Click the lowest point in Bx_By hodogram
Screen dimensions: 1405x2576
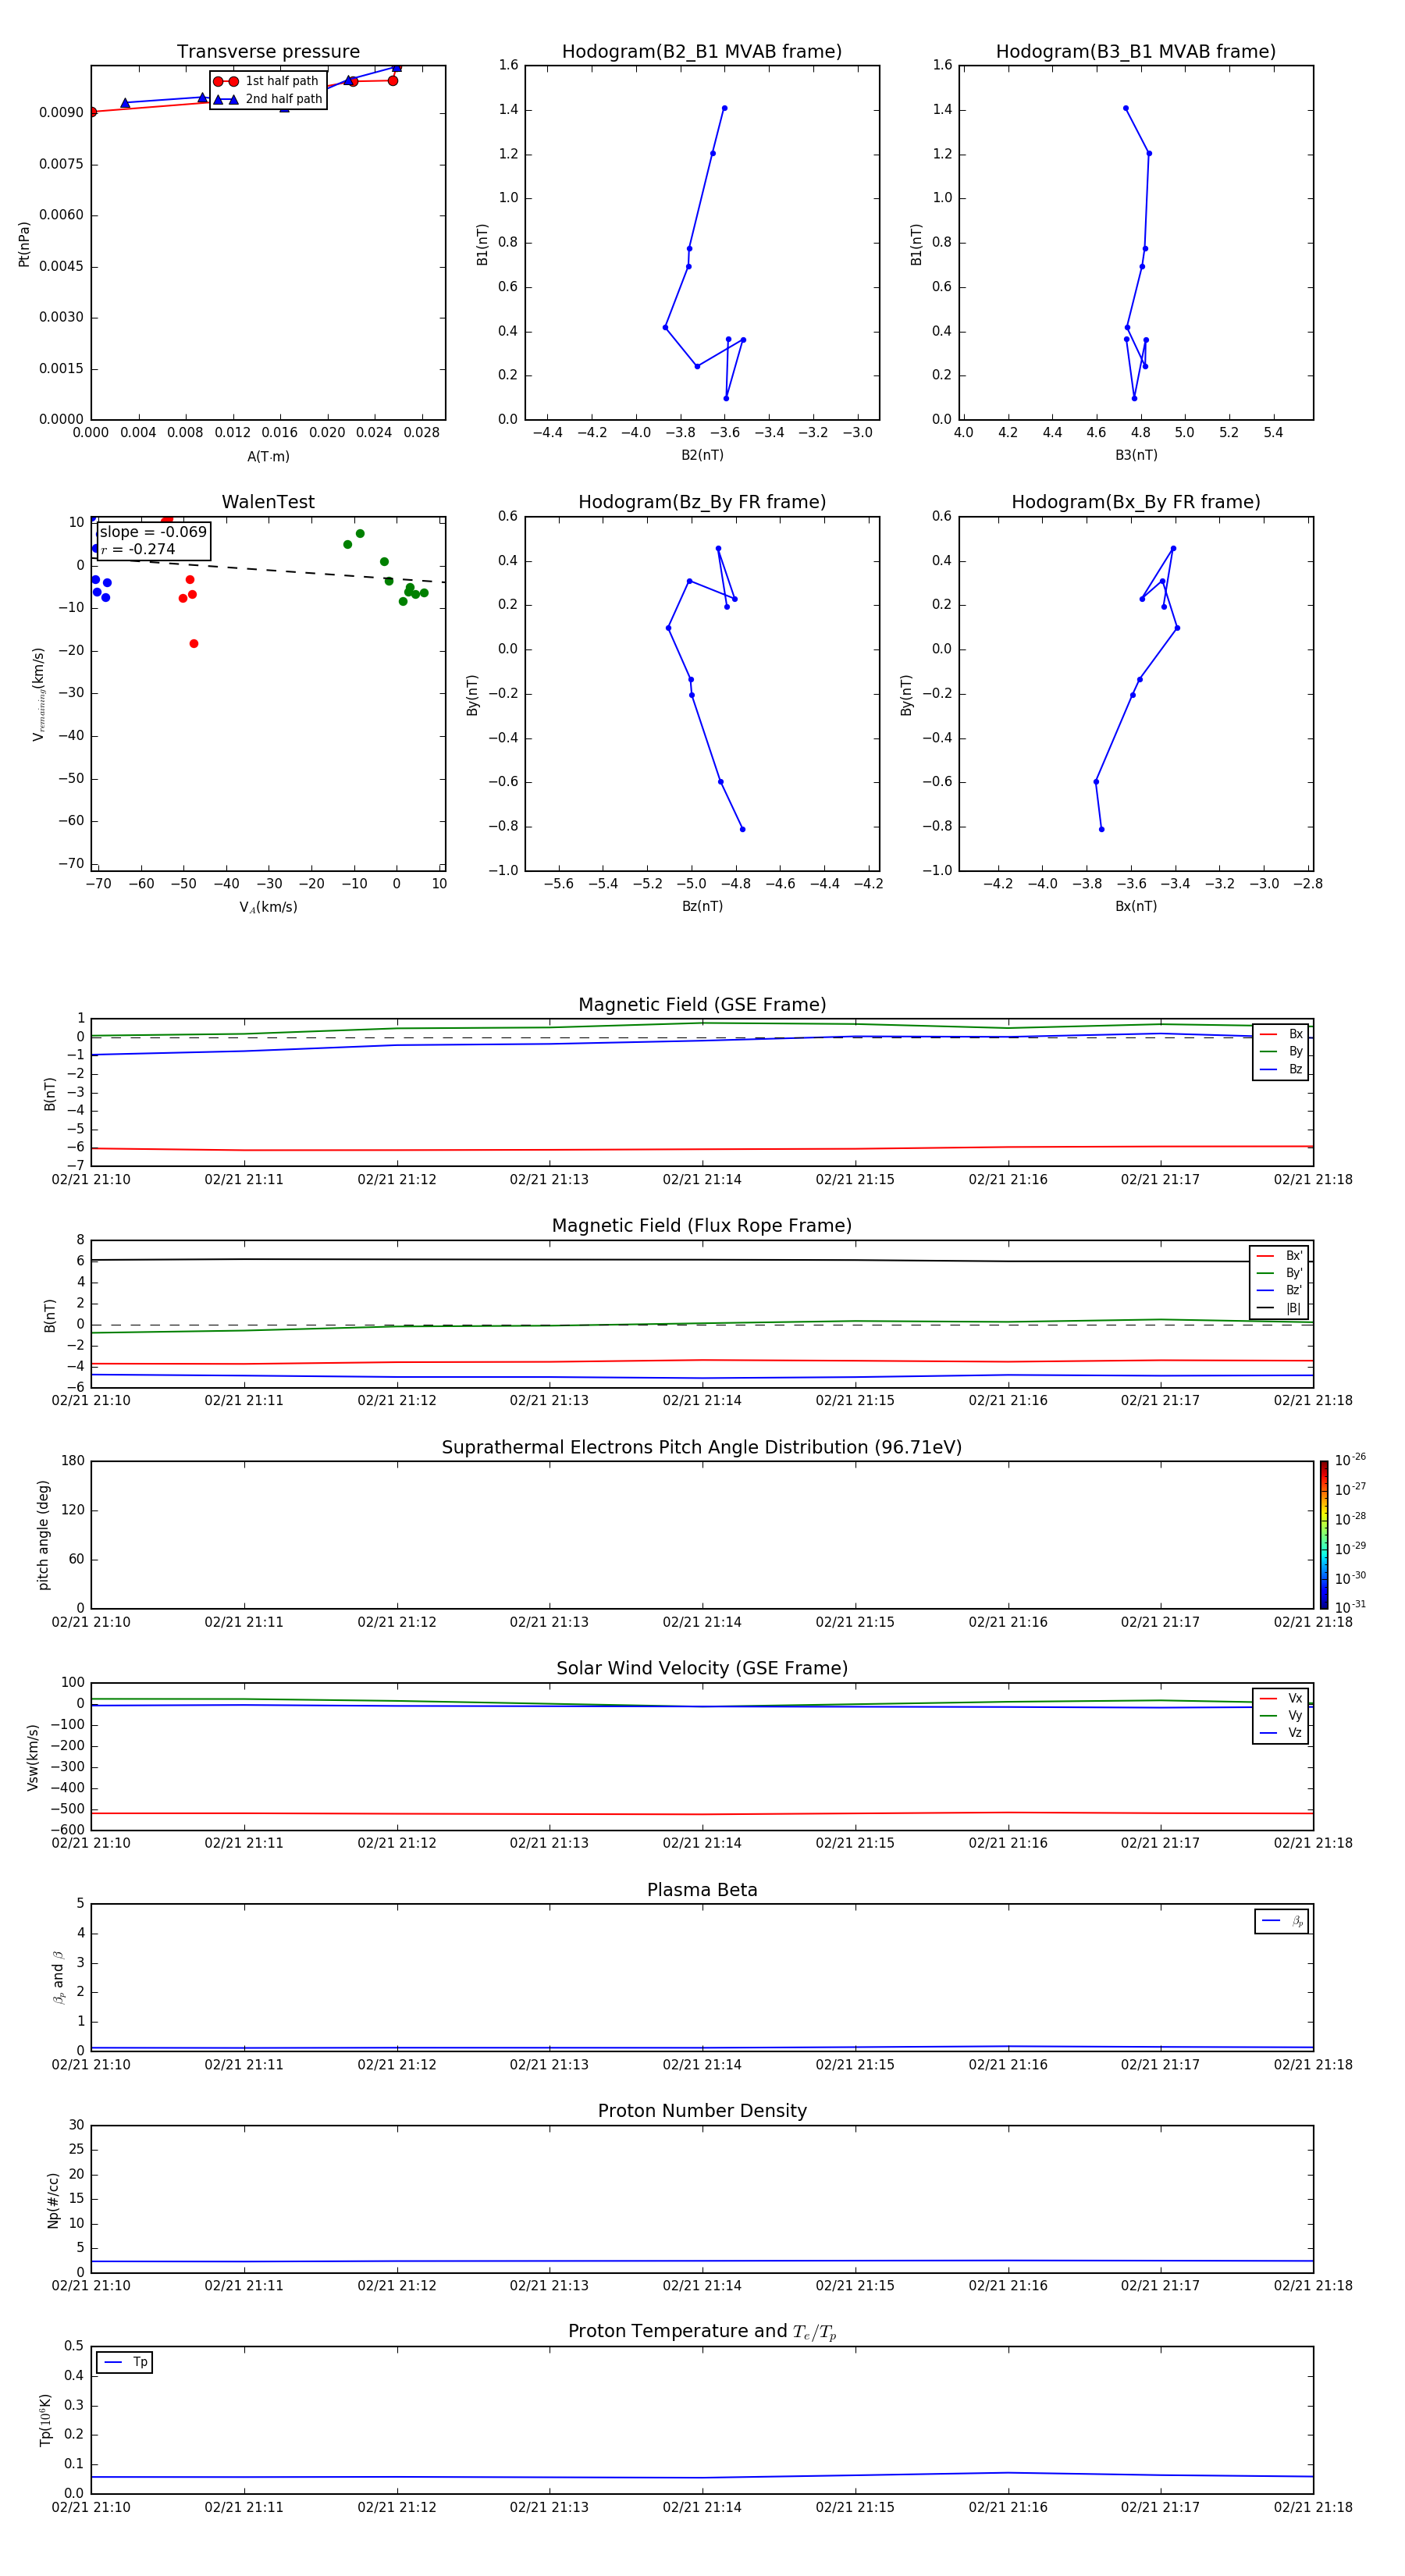tap(1101, 829)
